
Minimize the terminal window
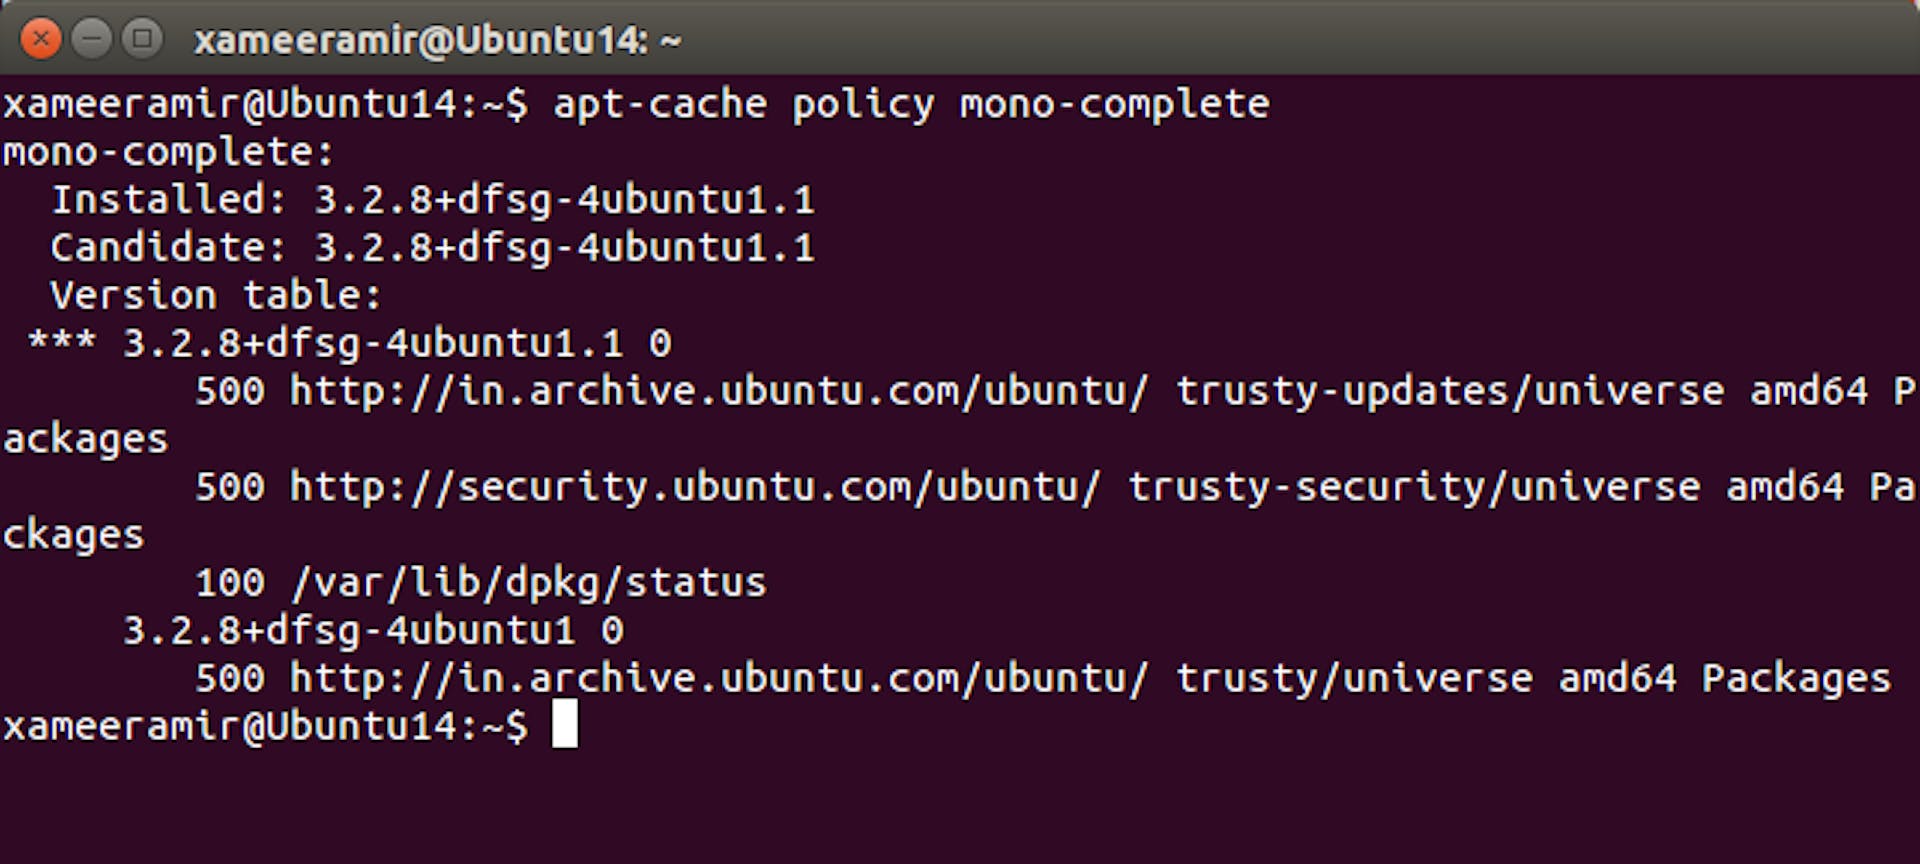(x=91, y=39)
